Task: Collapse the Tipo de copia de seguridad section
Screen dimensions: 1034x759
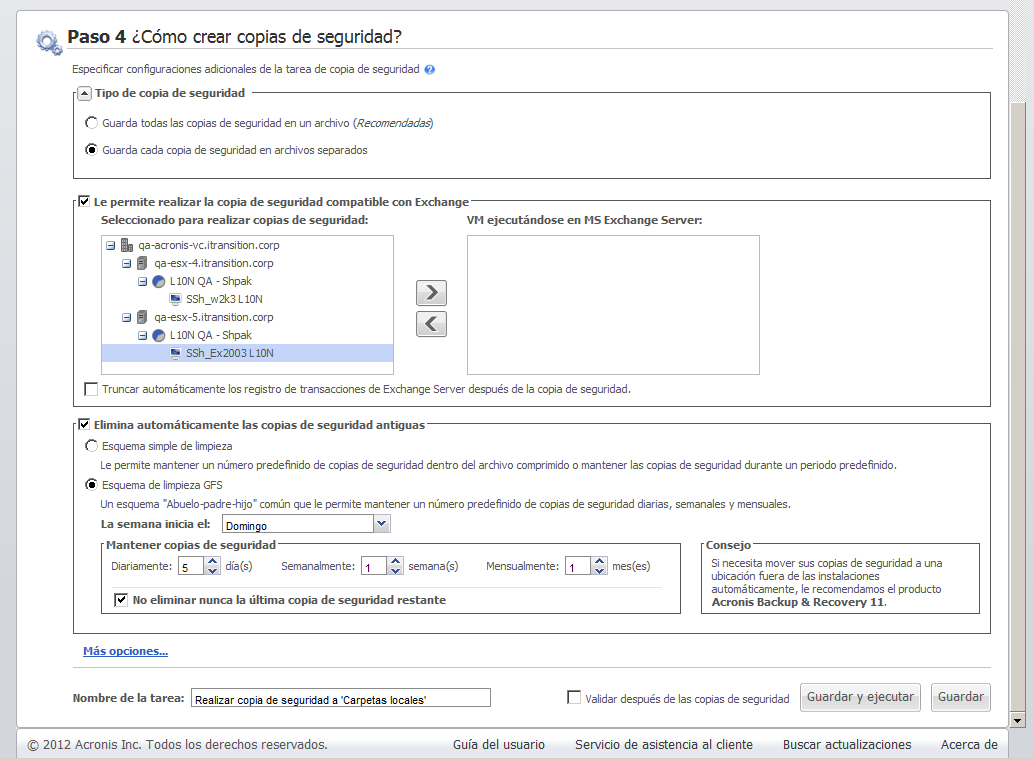Action: click(85, 93)
